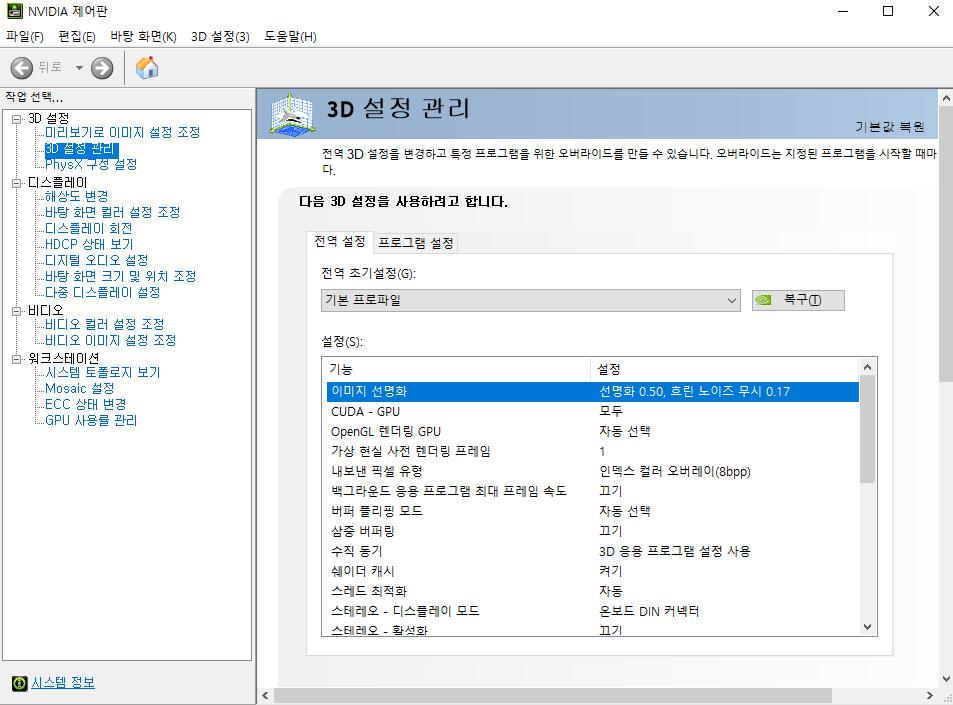Open the 파일(F) menu
This screenshot has width=953, height=705.
point(25,36)
